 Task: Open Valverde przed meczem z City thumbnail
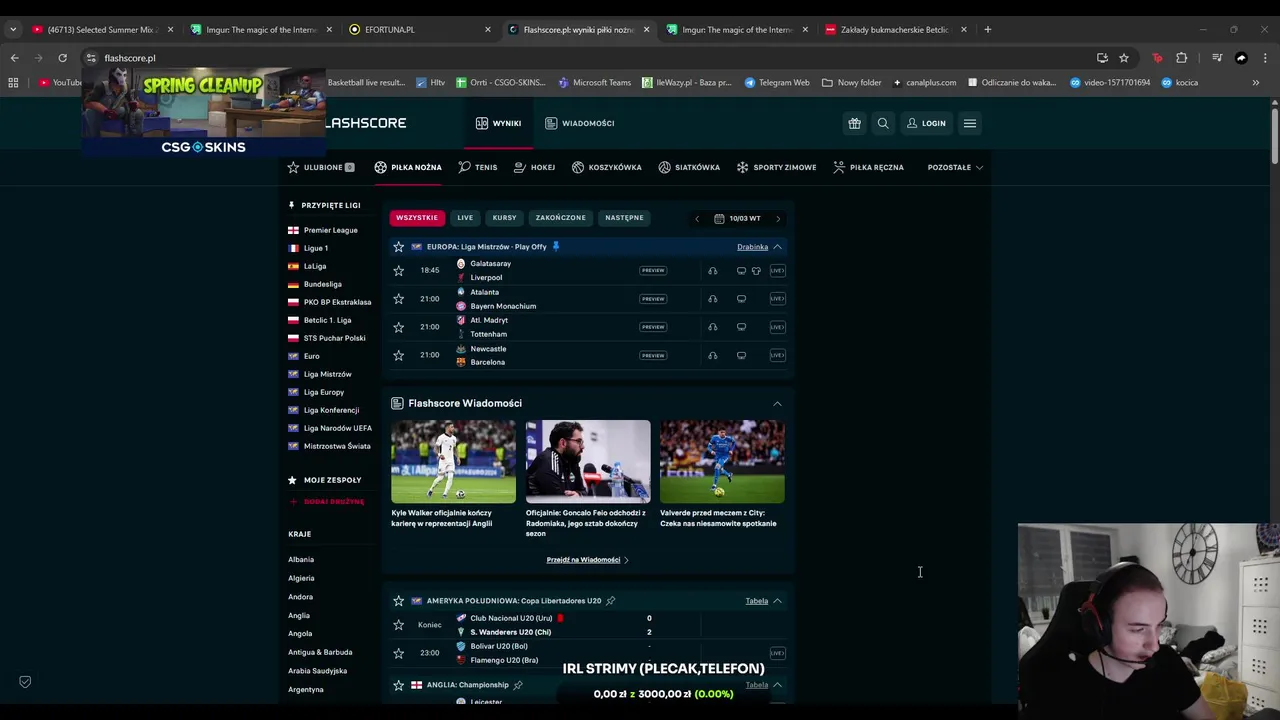(x=722, y=461)
